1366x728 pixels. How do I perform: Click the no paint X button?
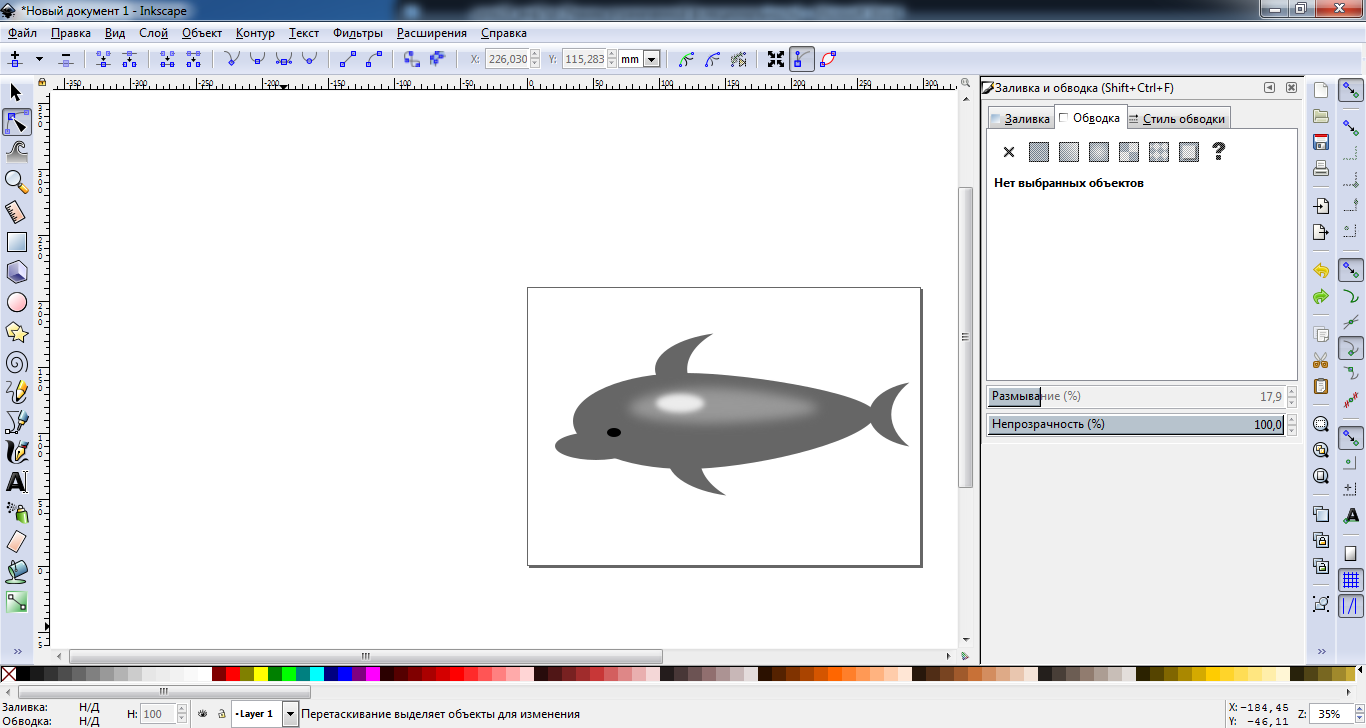[1009, 152]
